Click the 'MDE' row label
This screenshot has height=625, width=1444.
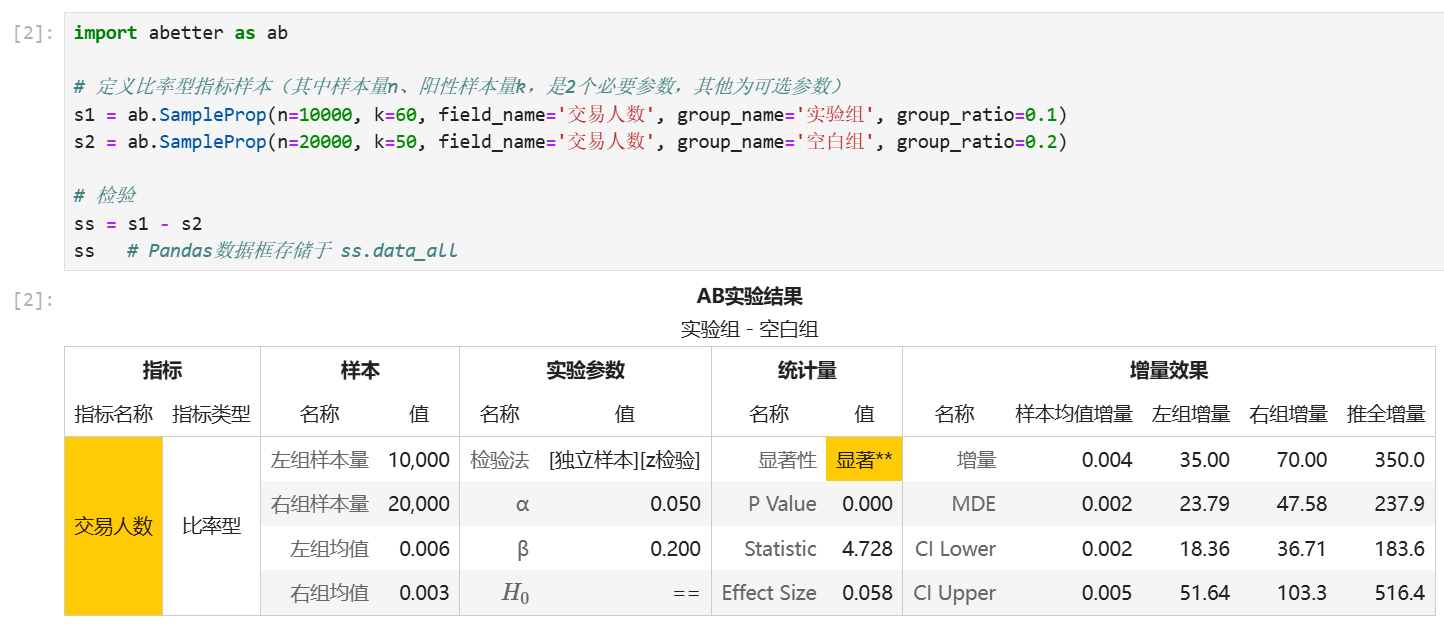click(974, 504)
